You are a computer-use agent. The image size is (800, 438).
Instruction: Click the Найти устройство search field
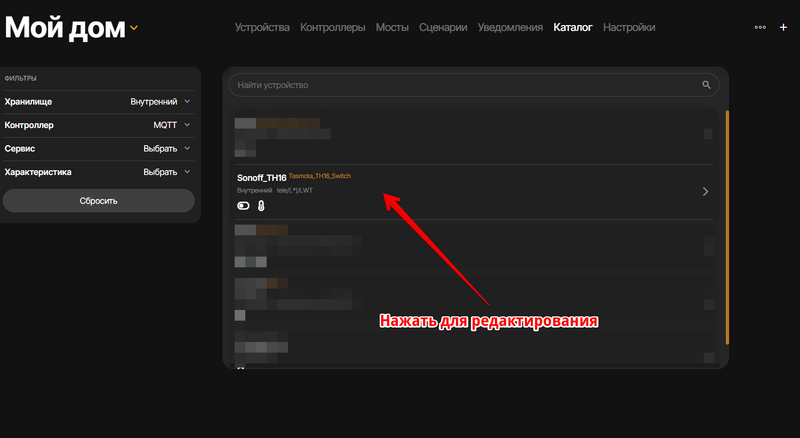pyautogui.click(x=460, y=85)
